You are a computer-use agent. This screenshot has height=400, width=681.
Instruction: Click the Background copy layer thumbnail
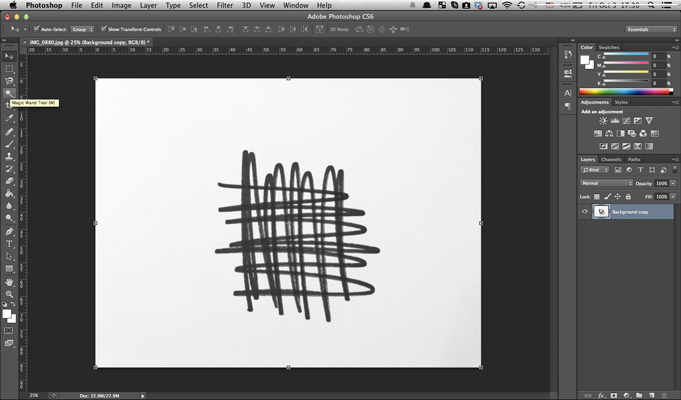(601, 212)
